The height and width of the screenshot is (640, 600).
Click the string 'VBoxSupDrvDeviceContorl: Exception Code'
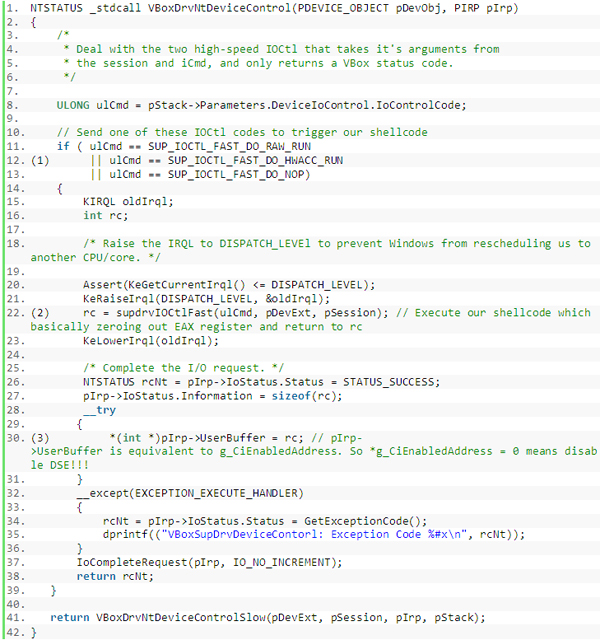[294, 535]
